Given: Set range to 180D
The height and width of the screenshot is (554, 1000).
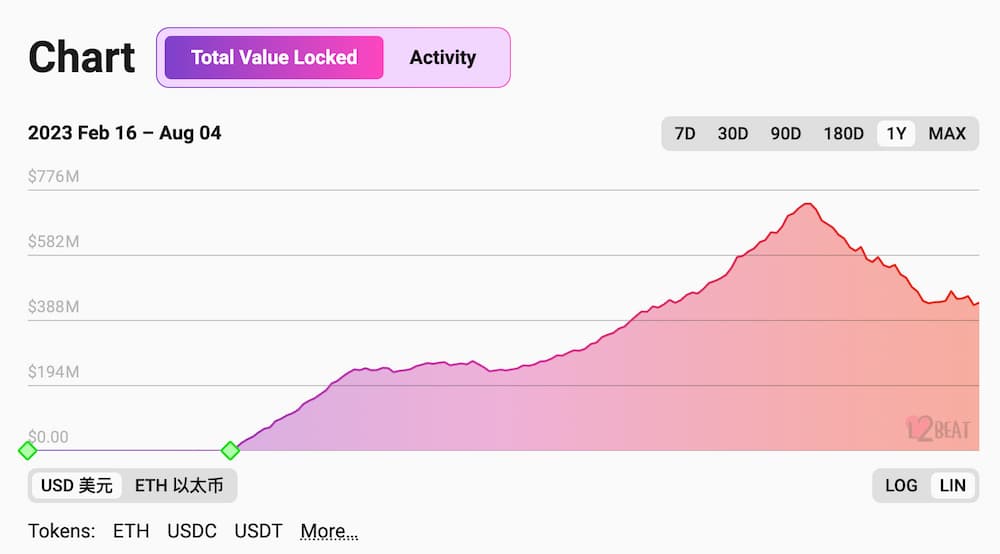Looking at the screenshot, I should click(x=843, y=133).
